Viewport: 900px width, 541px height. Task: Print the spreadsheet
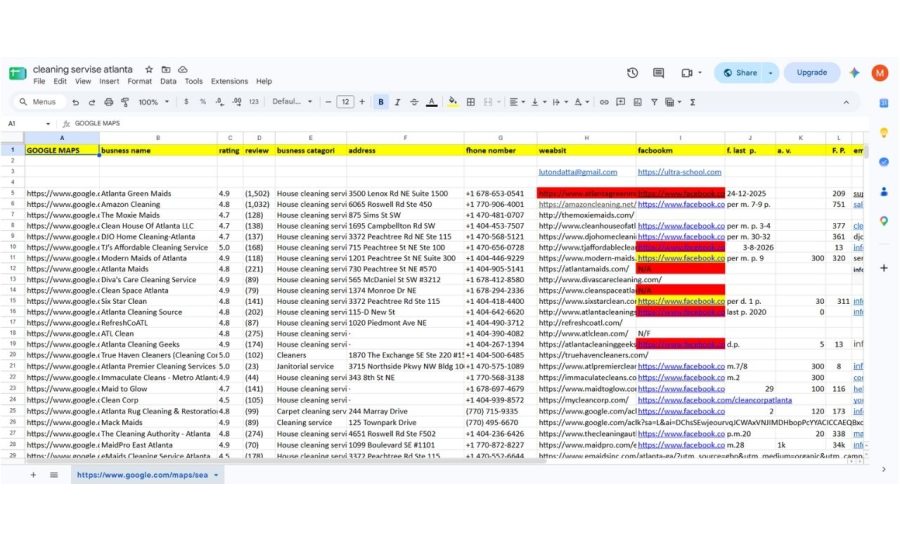point(108,102)
